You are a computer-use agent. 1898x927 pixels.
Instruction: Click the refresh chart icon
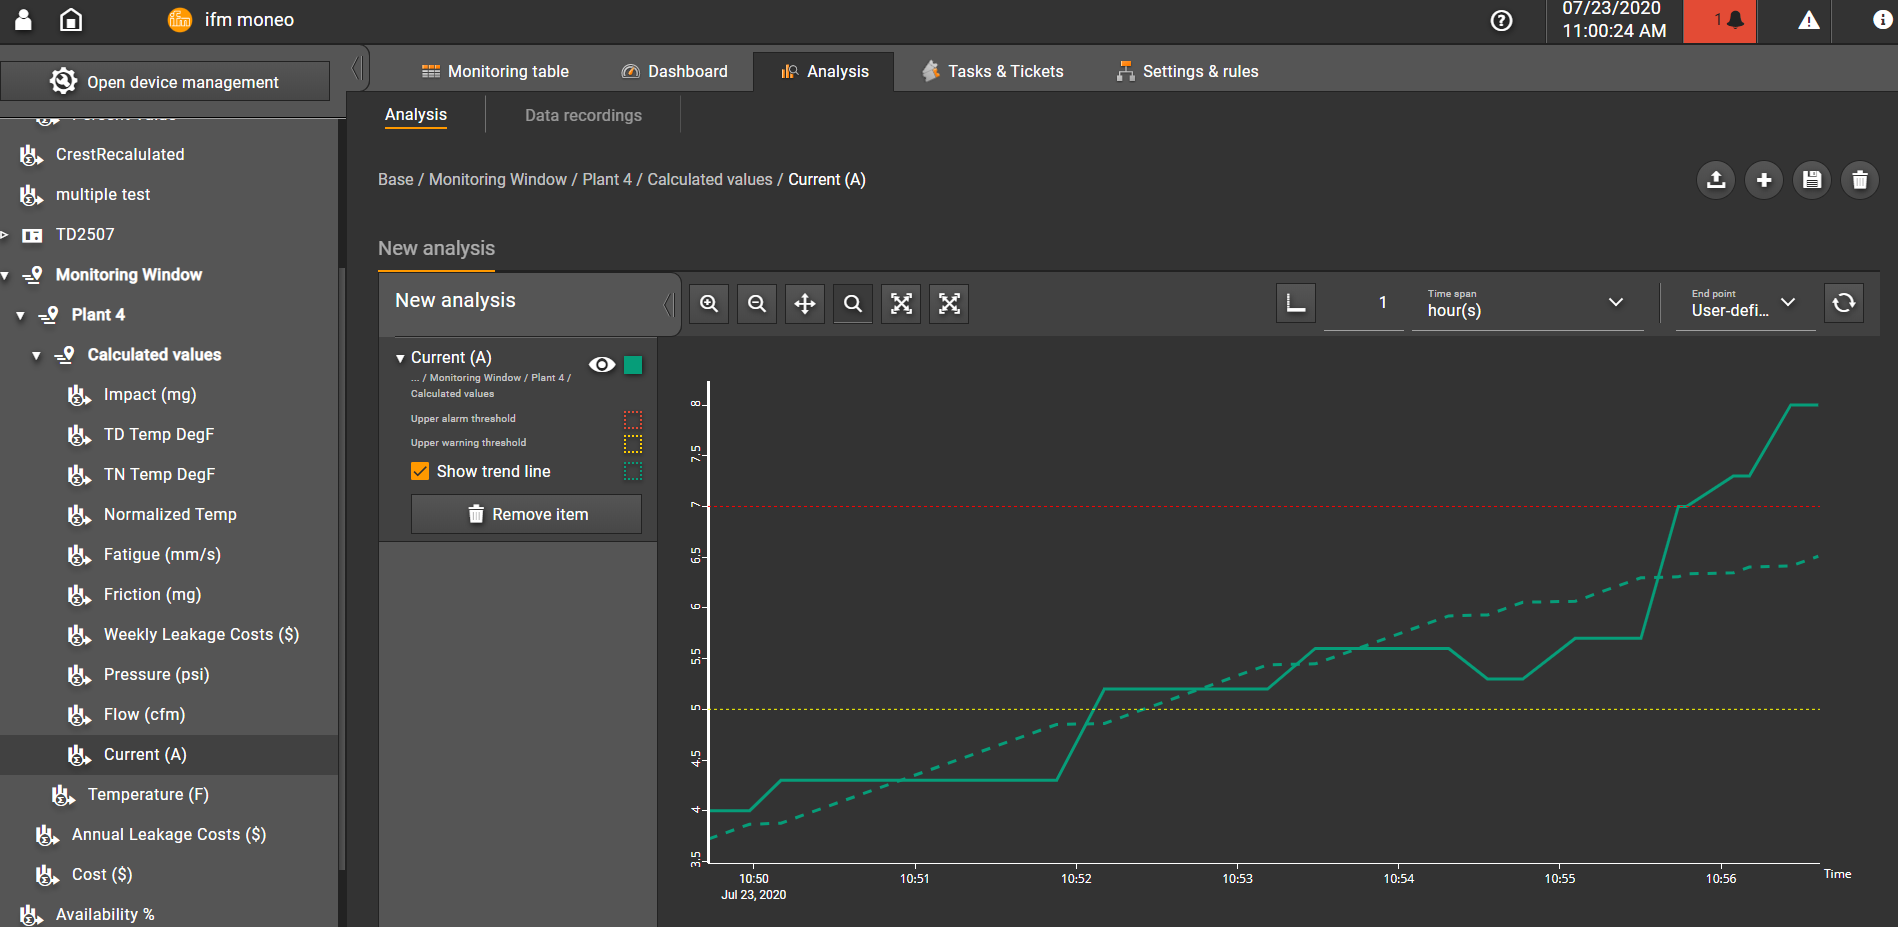(x=1844, y=302)
